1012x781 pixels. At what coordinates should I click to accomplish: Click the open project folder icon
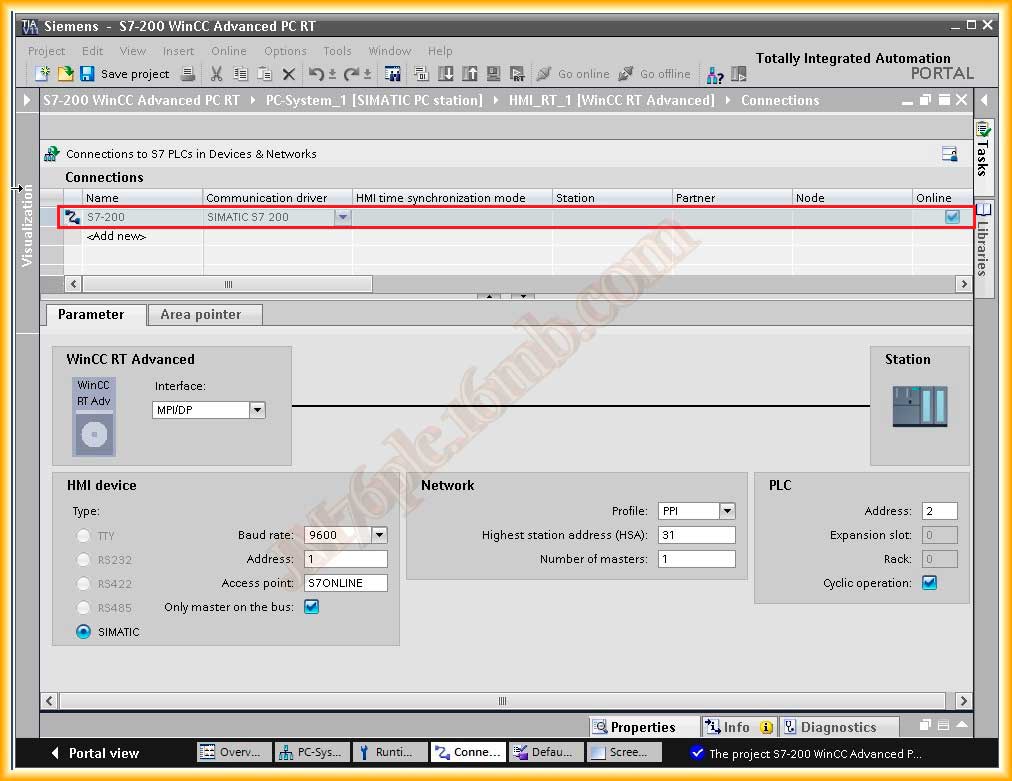pos(65,74)
